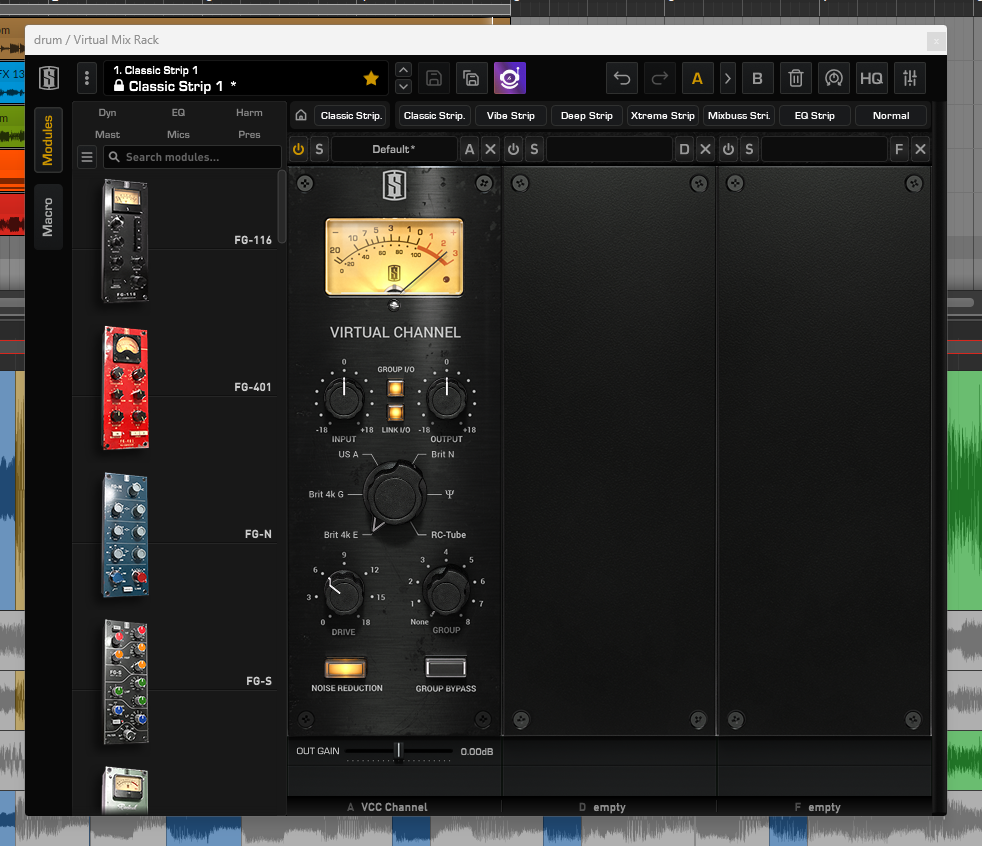Click the purple eye plugin icon
This screenshot has height=846, width=982.
(x=509, y=78)
